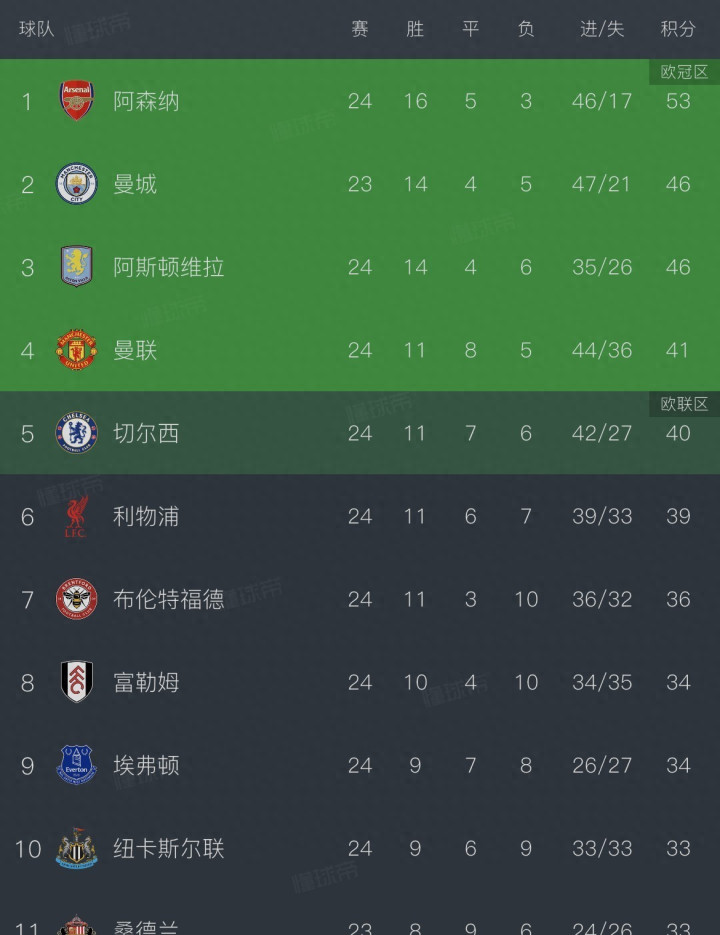Open the 曼城 team name link
This screenshot has width=720, height=935.
tap(135, 184)
